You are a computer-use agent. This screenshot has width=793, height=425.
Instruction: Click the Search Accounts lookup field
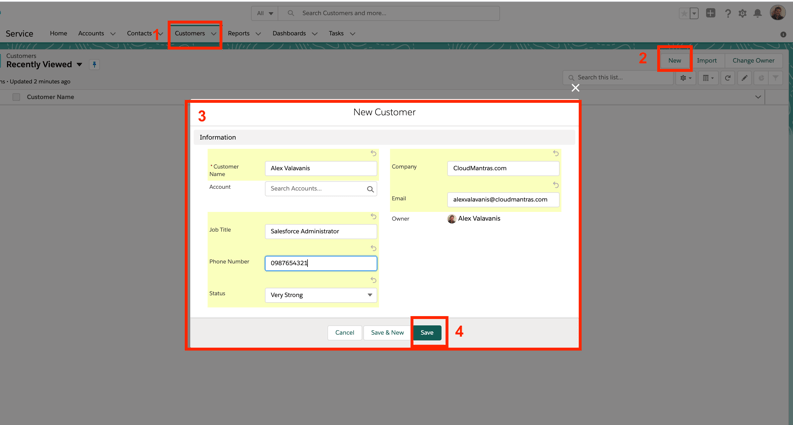316,189
